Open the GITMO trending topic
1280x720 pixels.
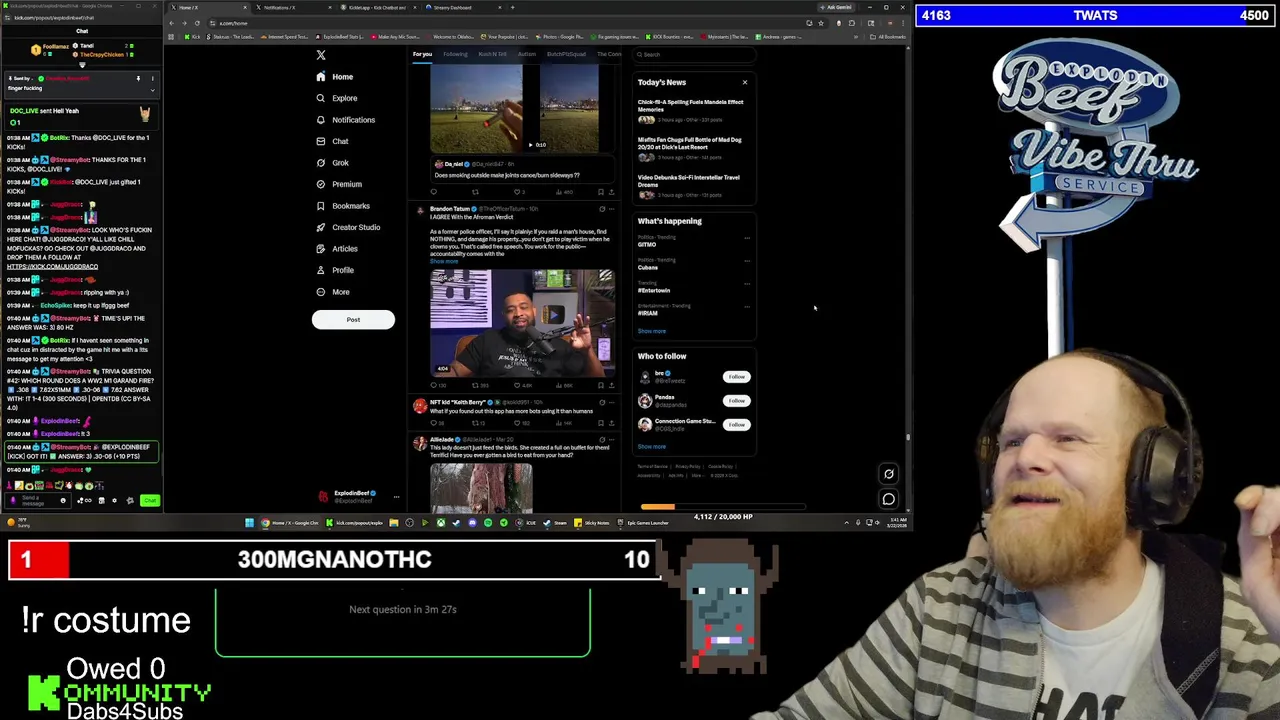[x=647, y=245]
